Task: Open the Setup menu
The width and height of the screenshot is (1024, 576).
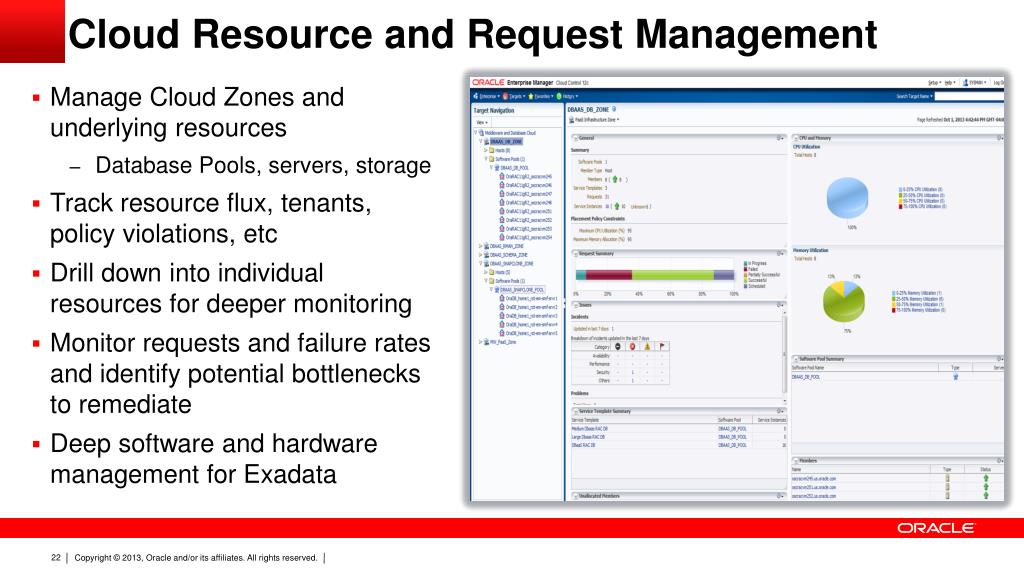Action: click(935, 83)
